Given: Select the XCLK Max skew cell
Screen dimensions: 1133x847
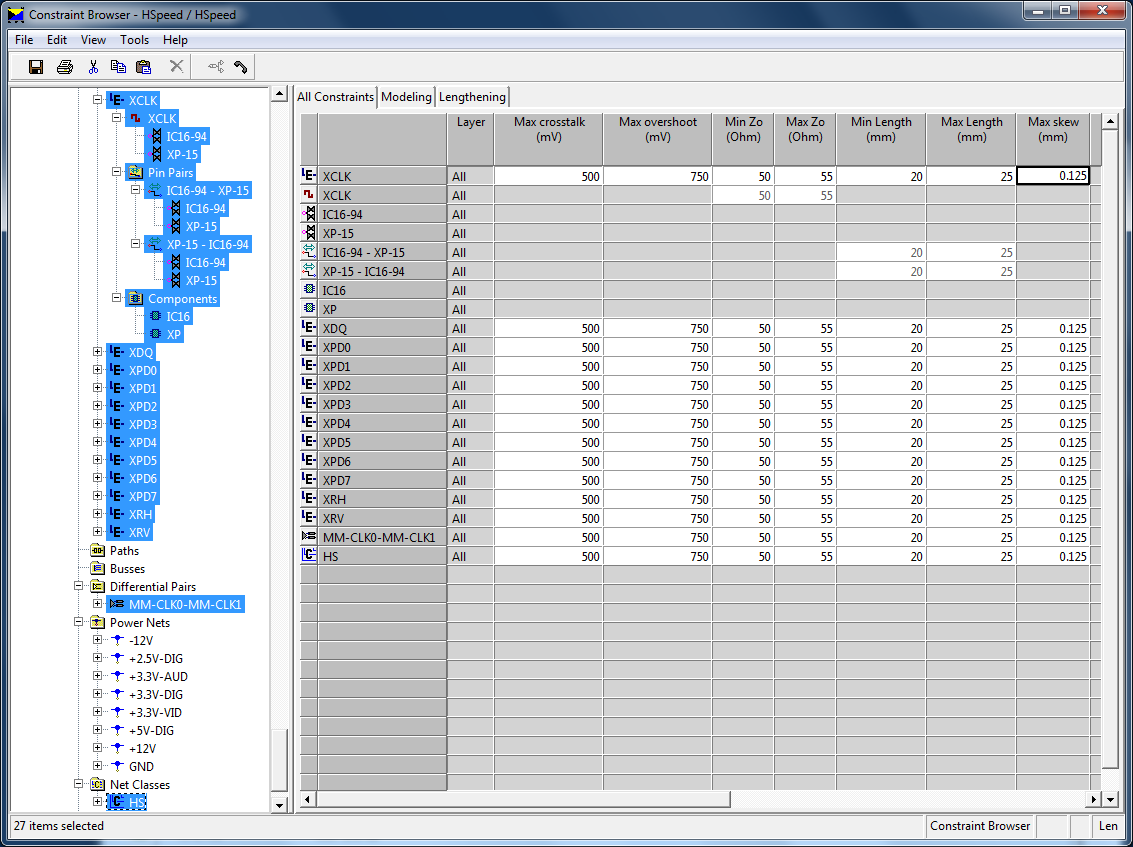Looking at the screenshot, I should pos(1052,176).
